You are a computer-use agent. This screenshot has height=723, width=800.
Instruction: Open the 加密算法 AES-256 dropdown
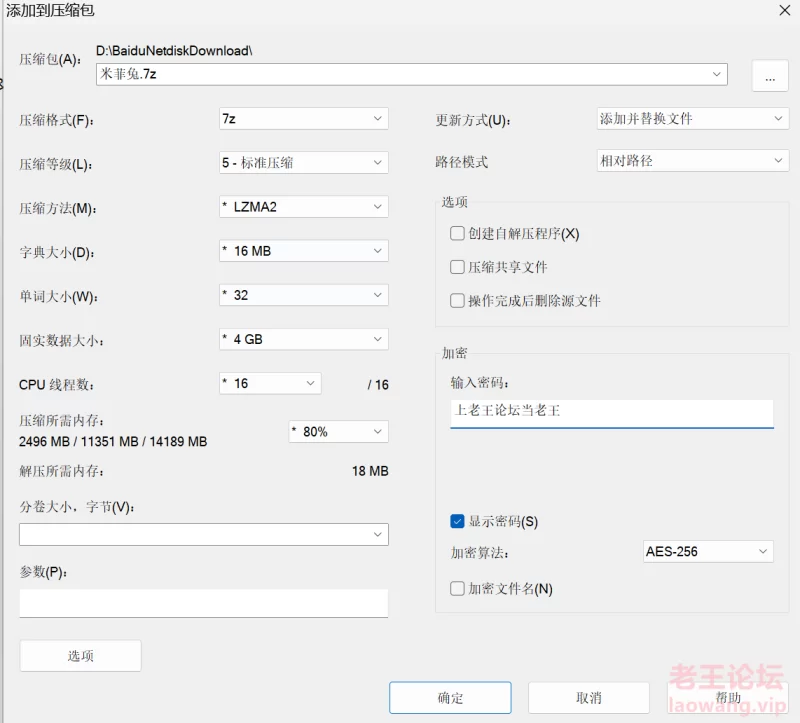(x=708, y=552)
